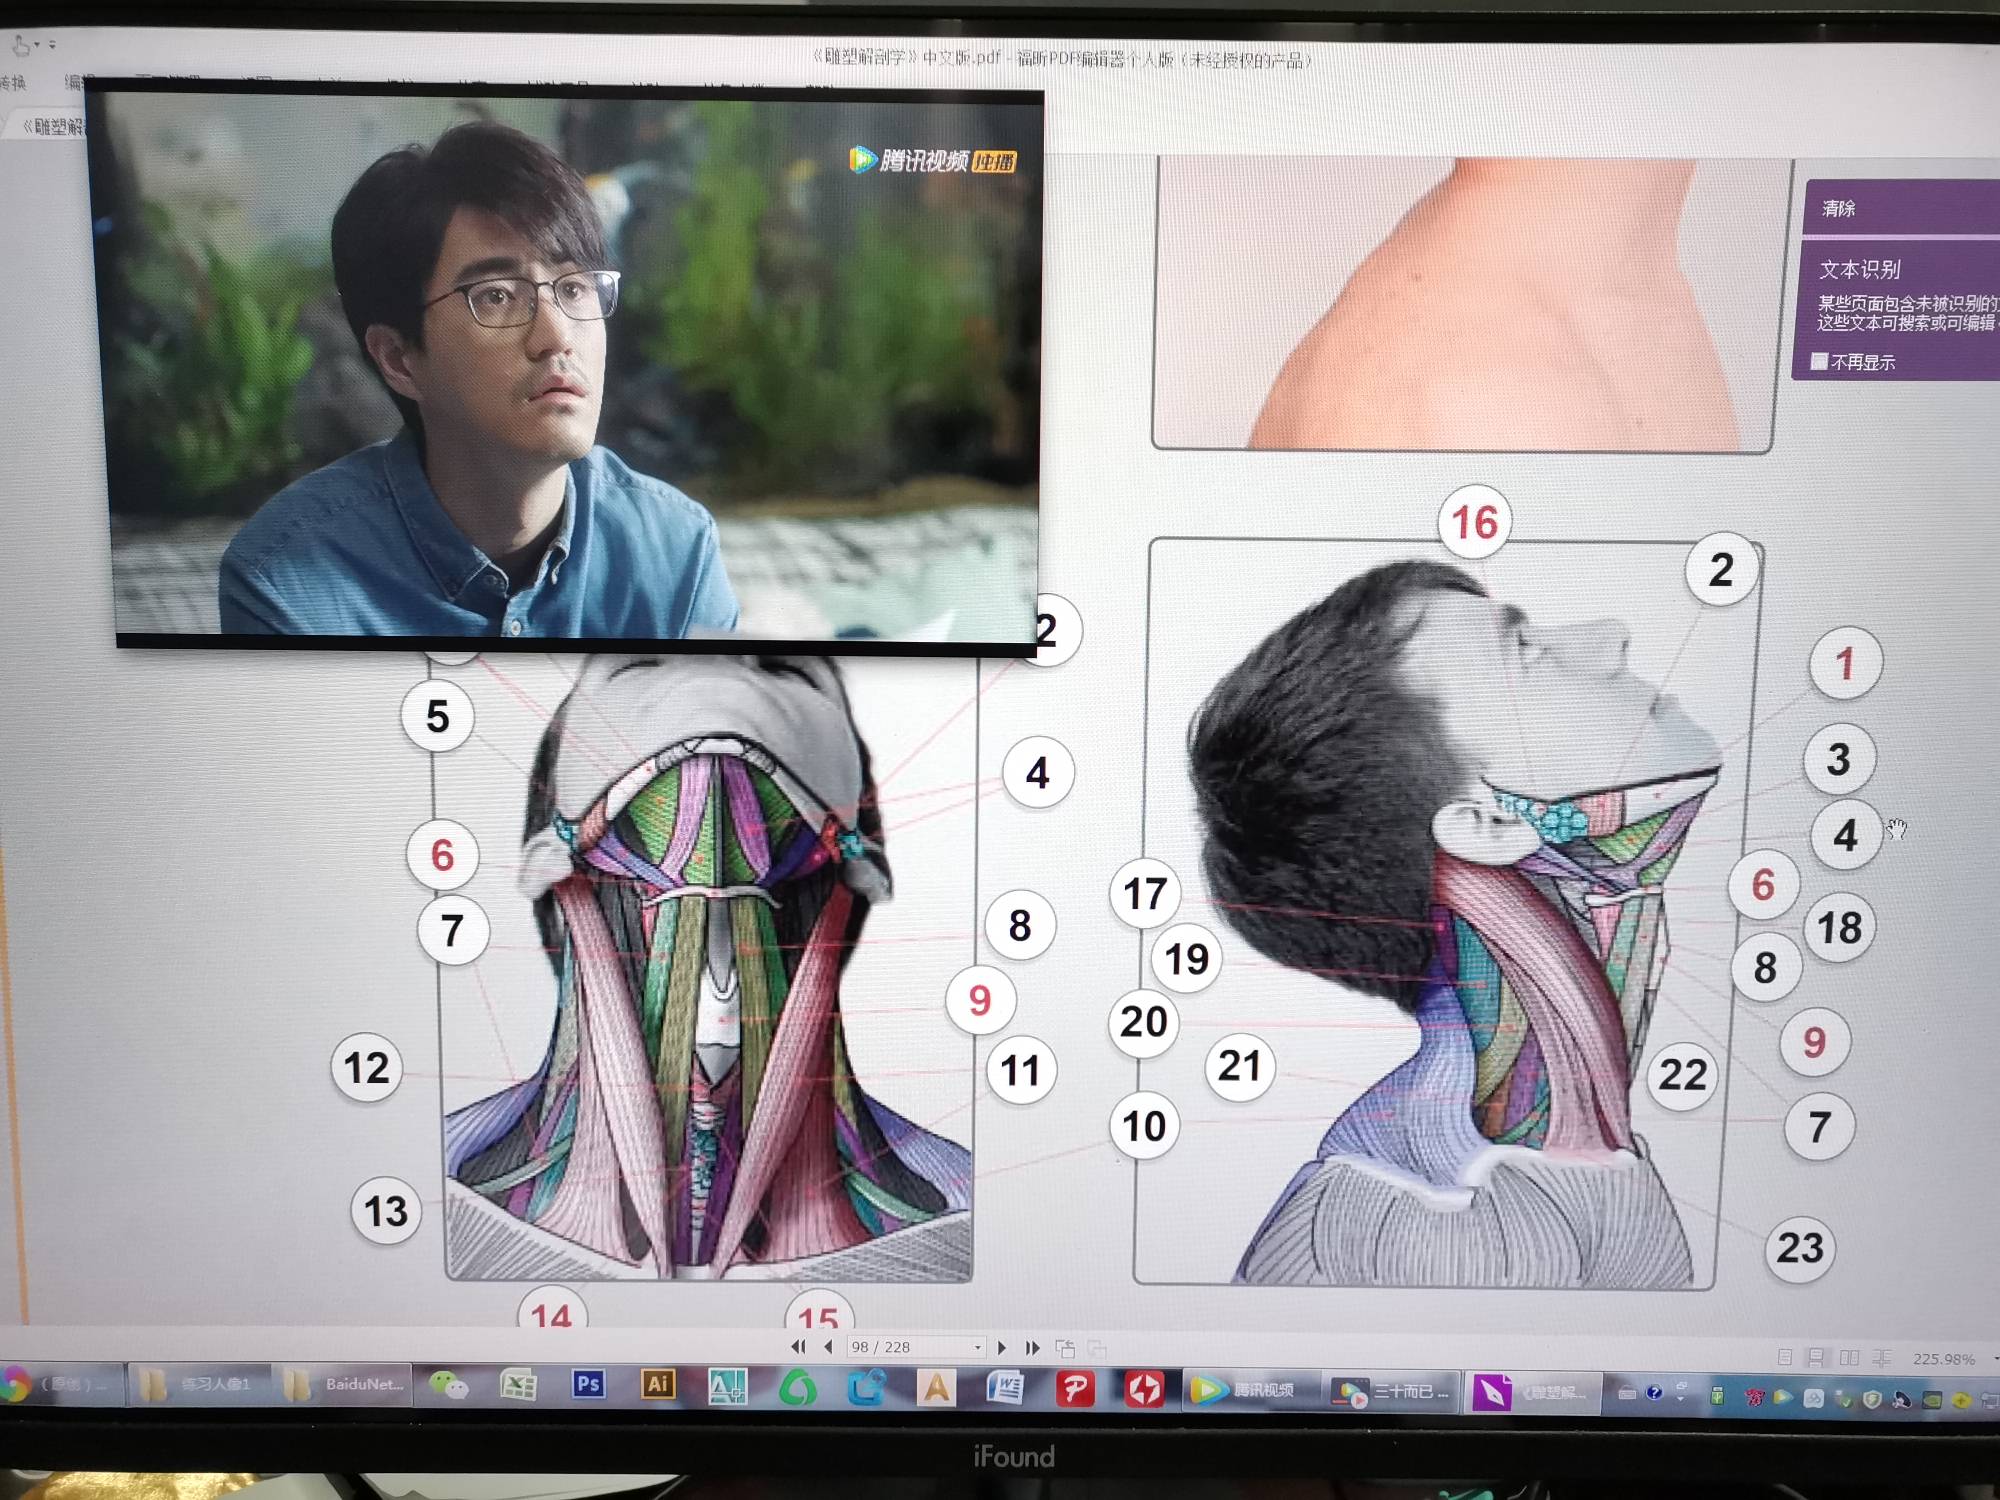This screenshot has height=1500, width=2000.
Task: Click the previous view icon beside page navigation
Action: (x=1065, y=1348)
